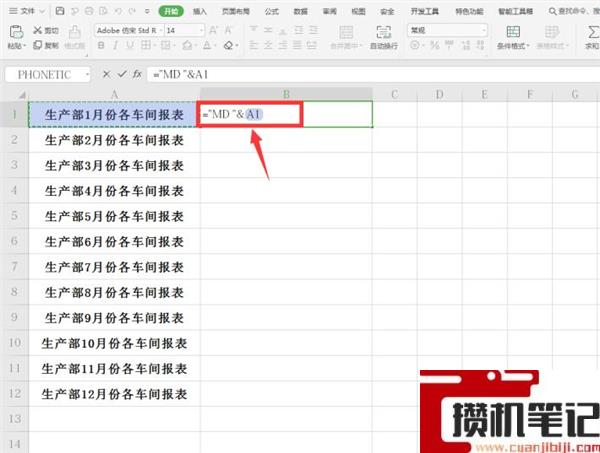
Task: Toggle italic formatting
Action: click(x=115, y=46)
